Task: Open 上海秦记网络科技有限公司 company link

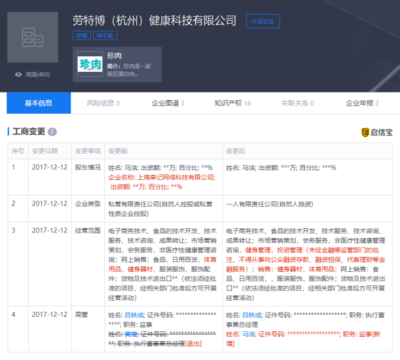Action: pos(176,178)
